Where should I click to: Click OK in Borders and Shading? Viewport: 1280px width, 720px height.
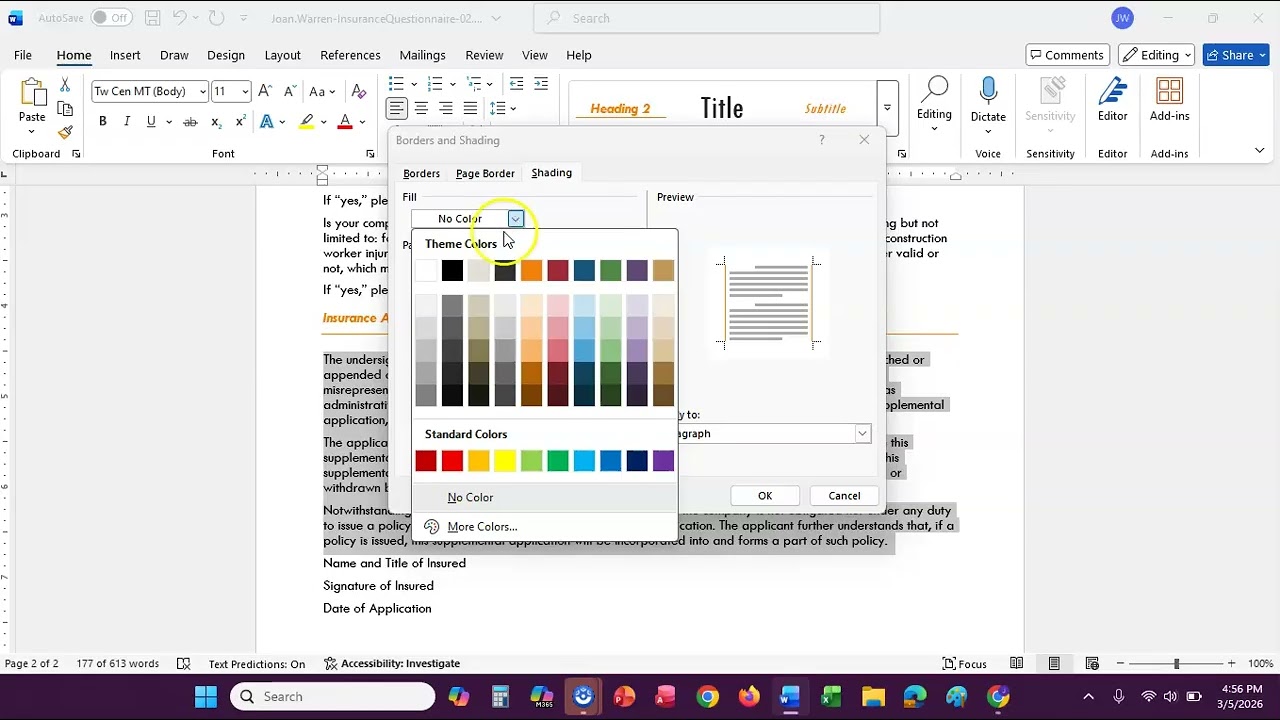pyautogui.click(x=765, y=496)
